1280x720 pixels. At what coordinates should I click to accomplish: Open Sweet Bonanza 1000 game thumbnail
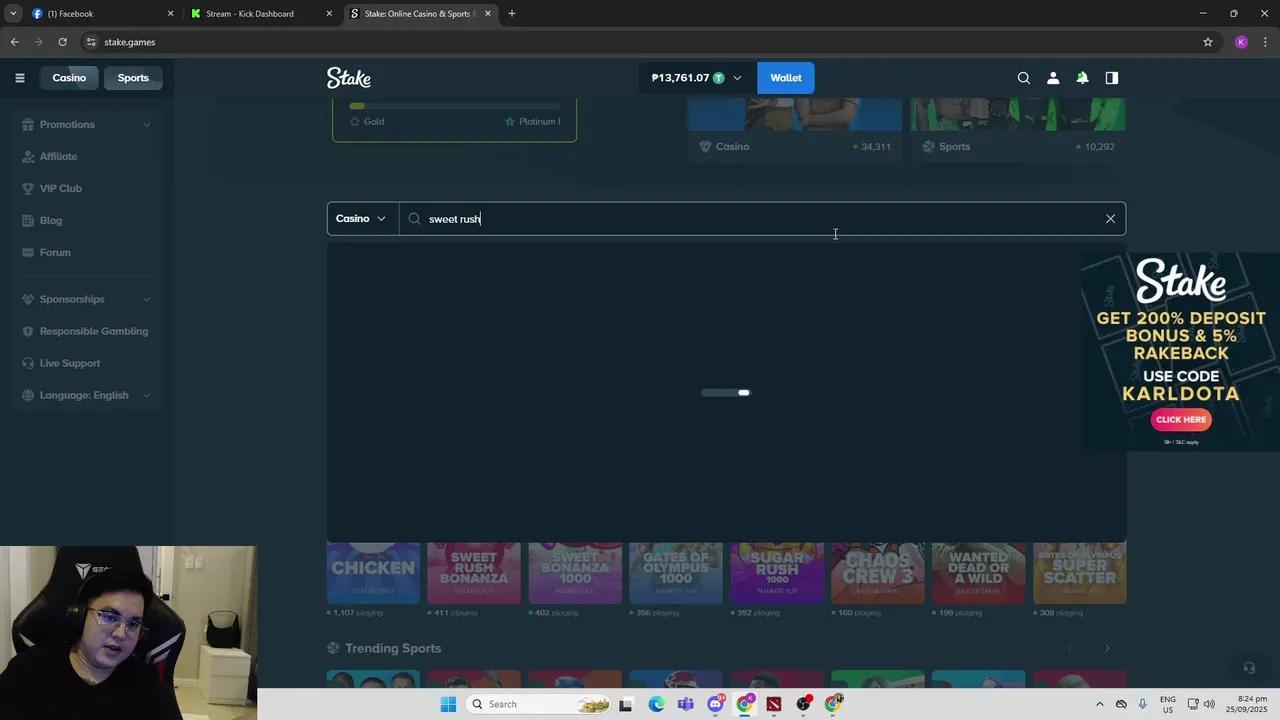click(575, 574)
